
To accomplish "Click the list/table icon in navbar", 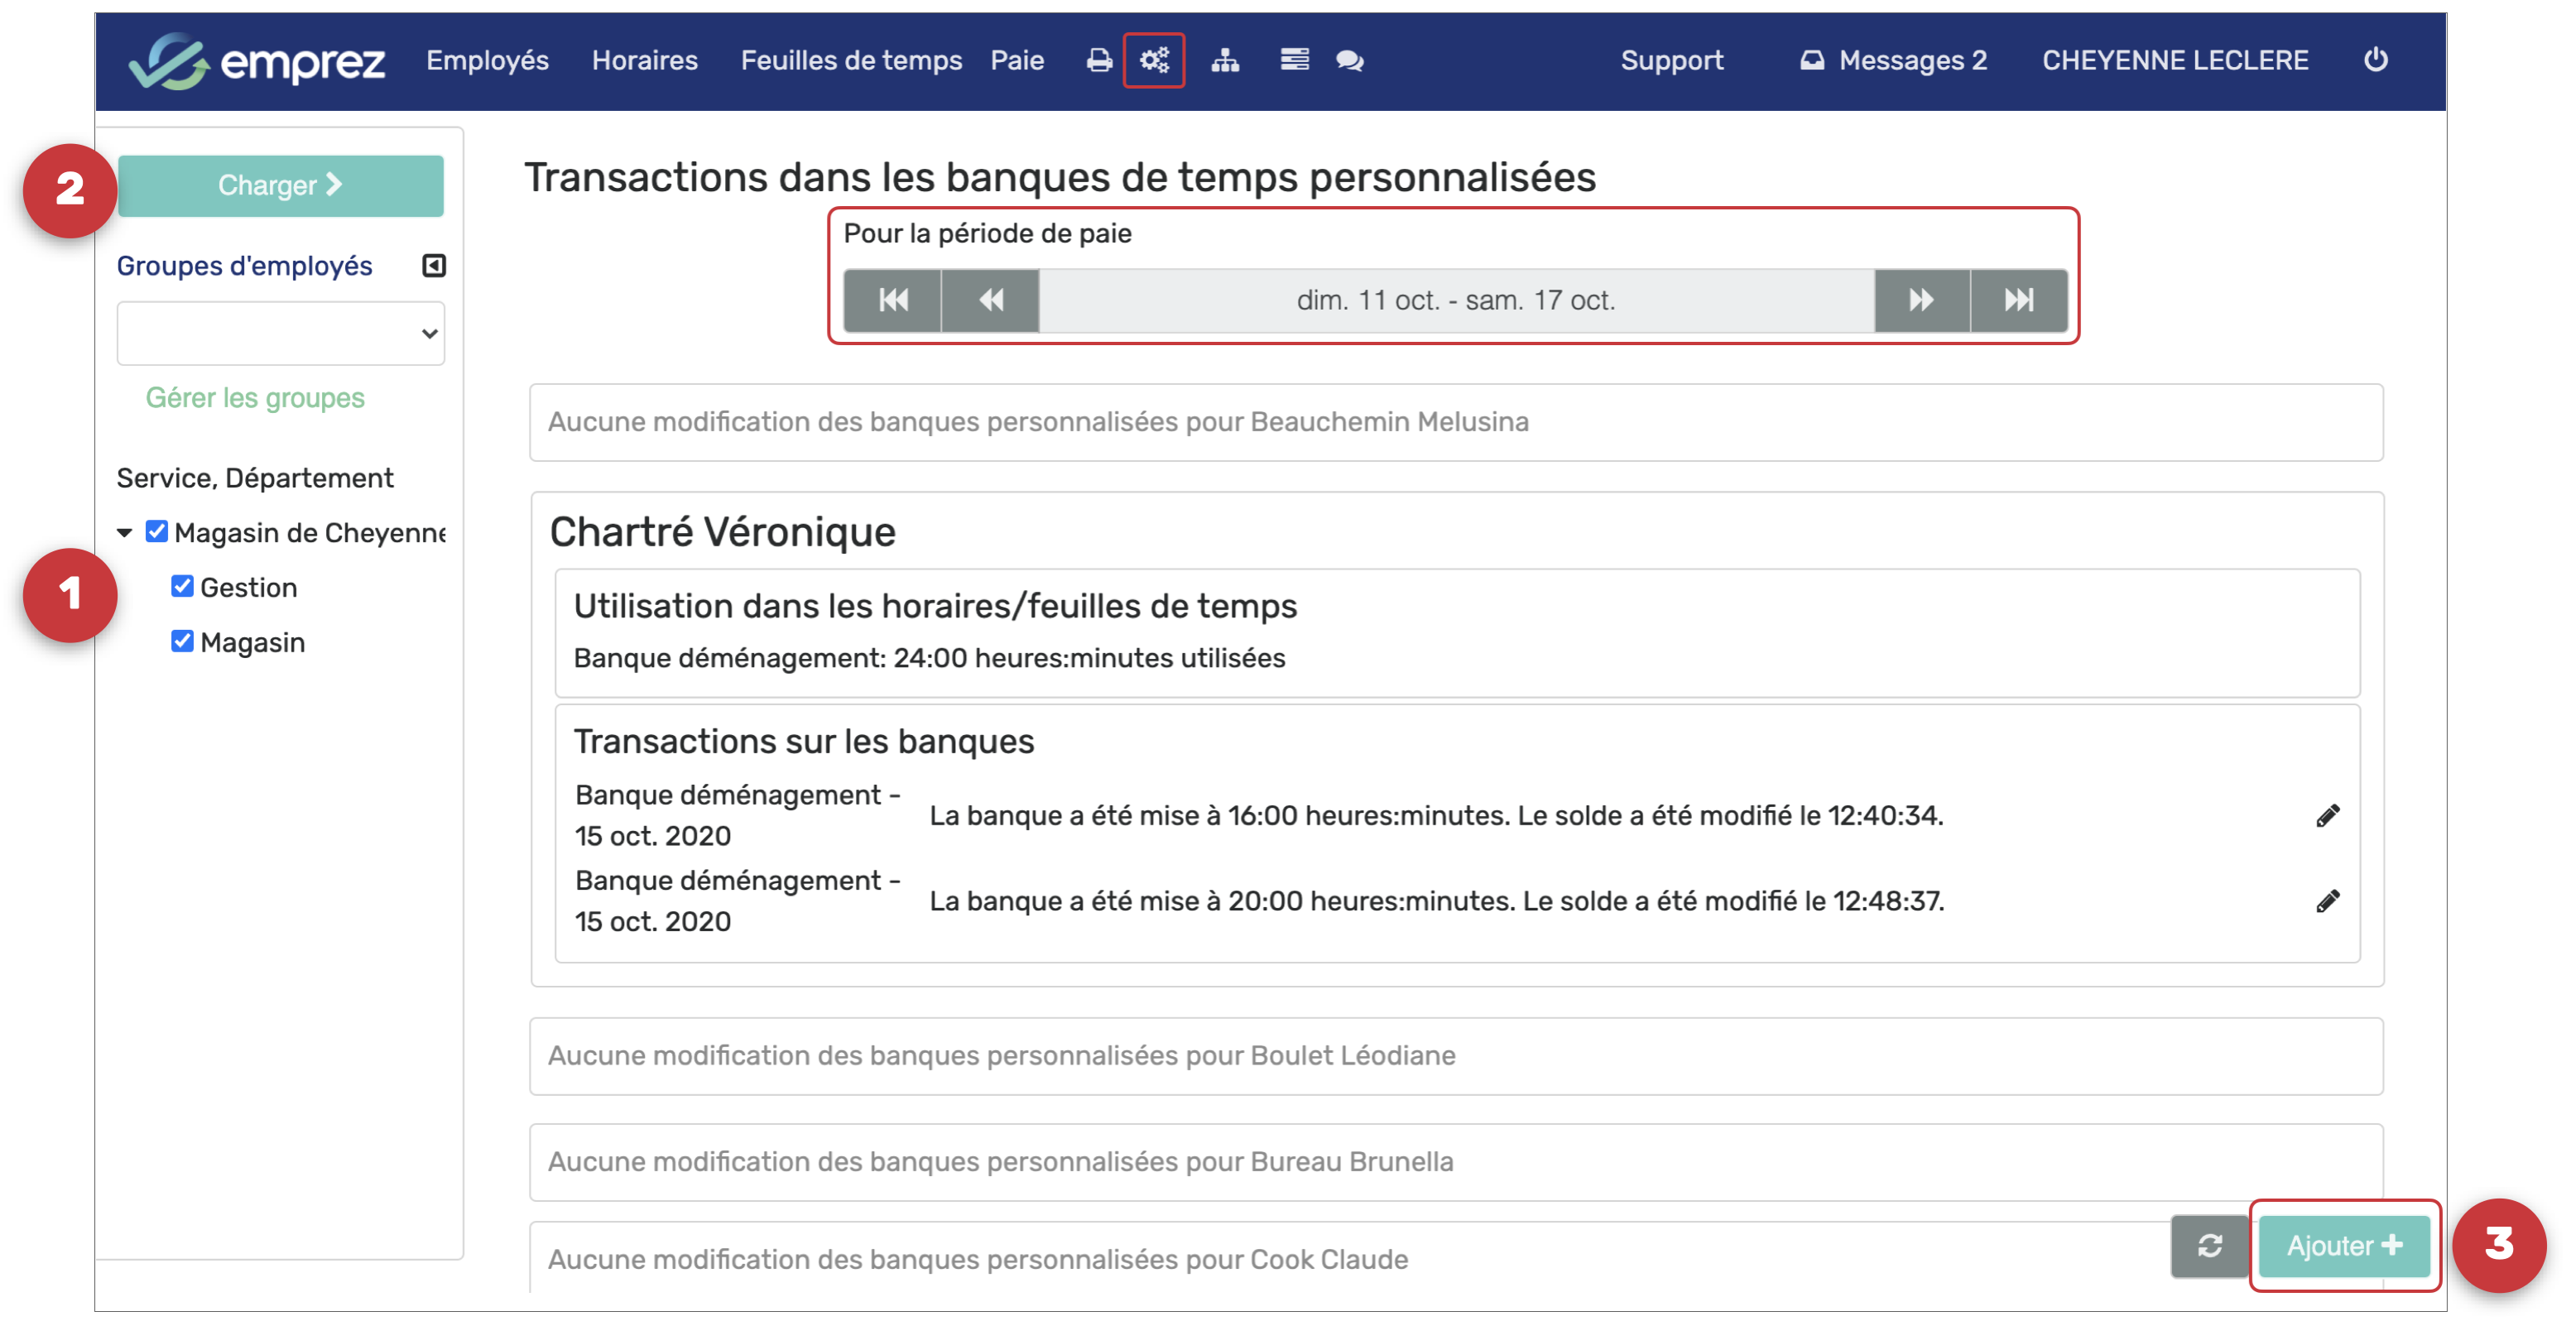I will [x=1294, y=61].
